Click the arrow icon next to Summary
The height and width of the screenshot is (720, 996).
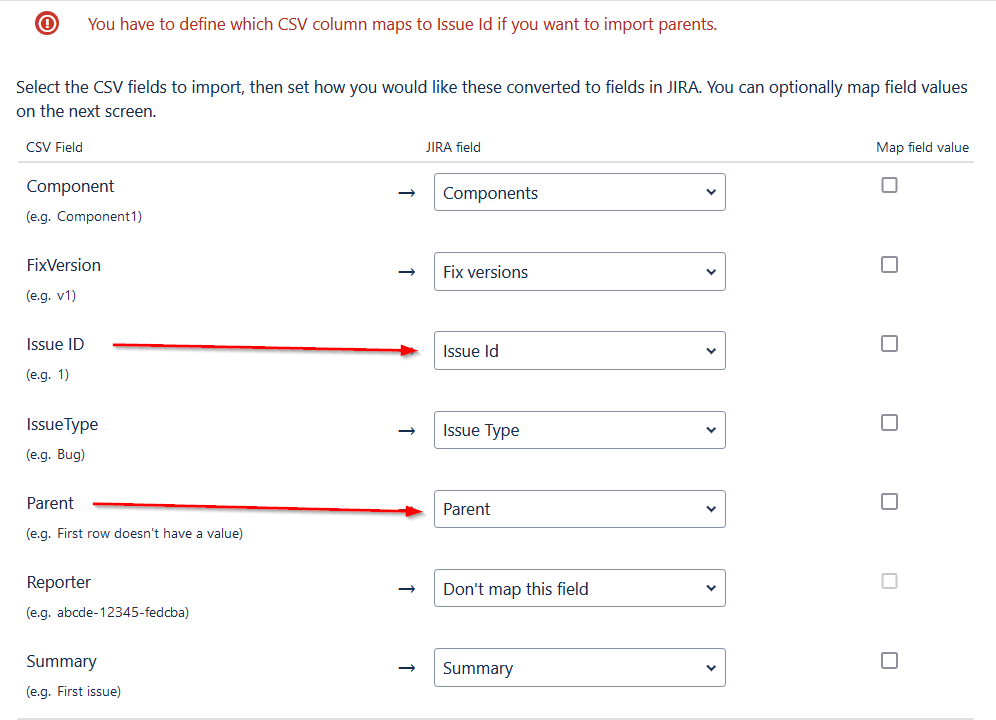click(x=406, y=667)
